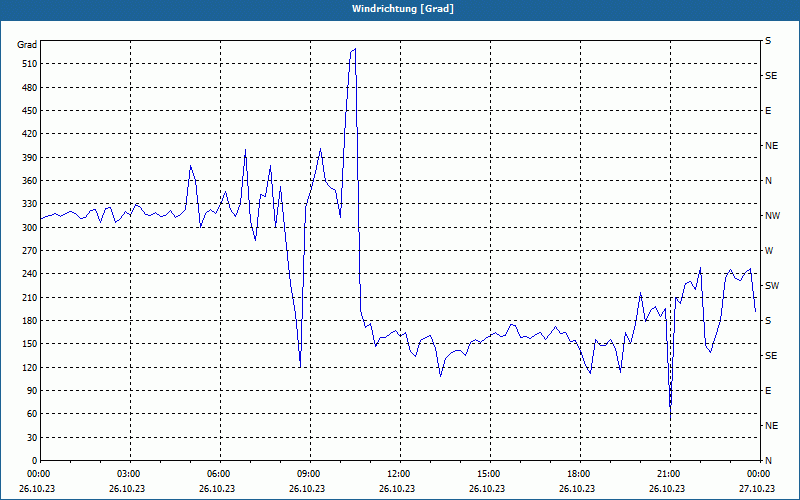The width and height of the screenshot is (800, 500).
Task: Select the 26.10.23 date beneath 12:00
Action: (397, 489)
